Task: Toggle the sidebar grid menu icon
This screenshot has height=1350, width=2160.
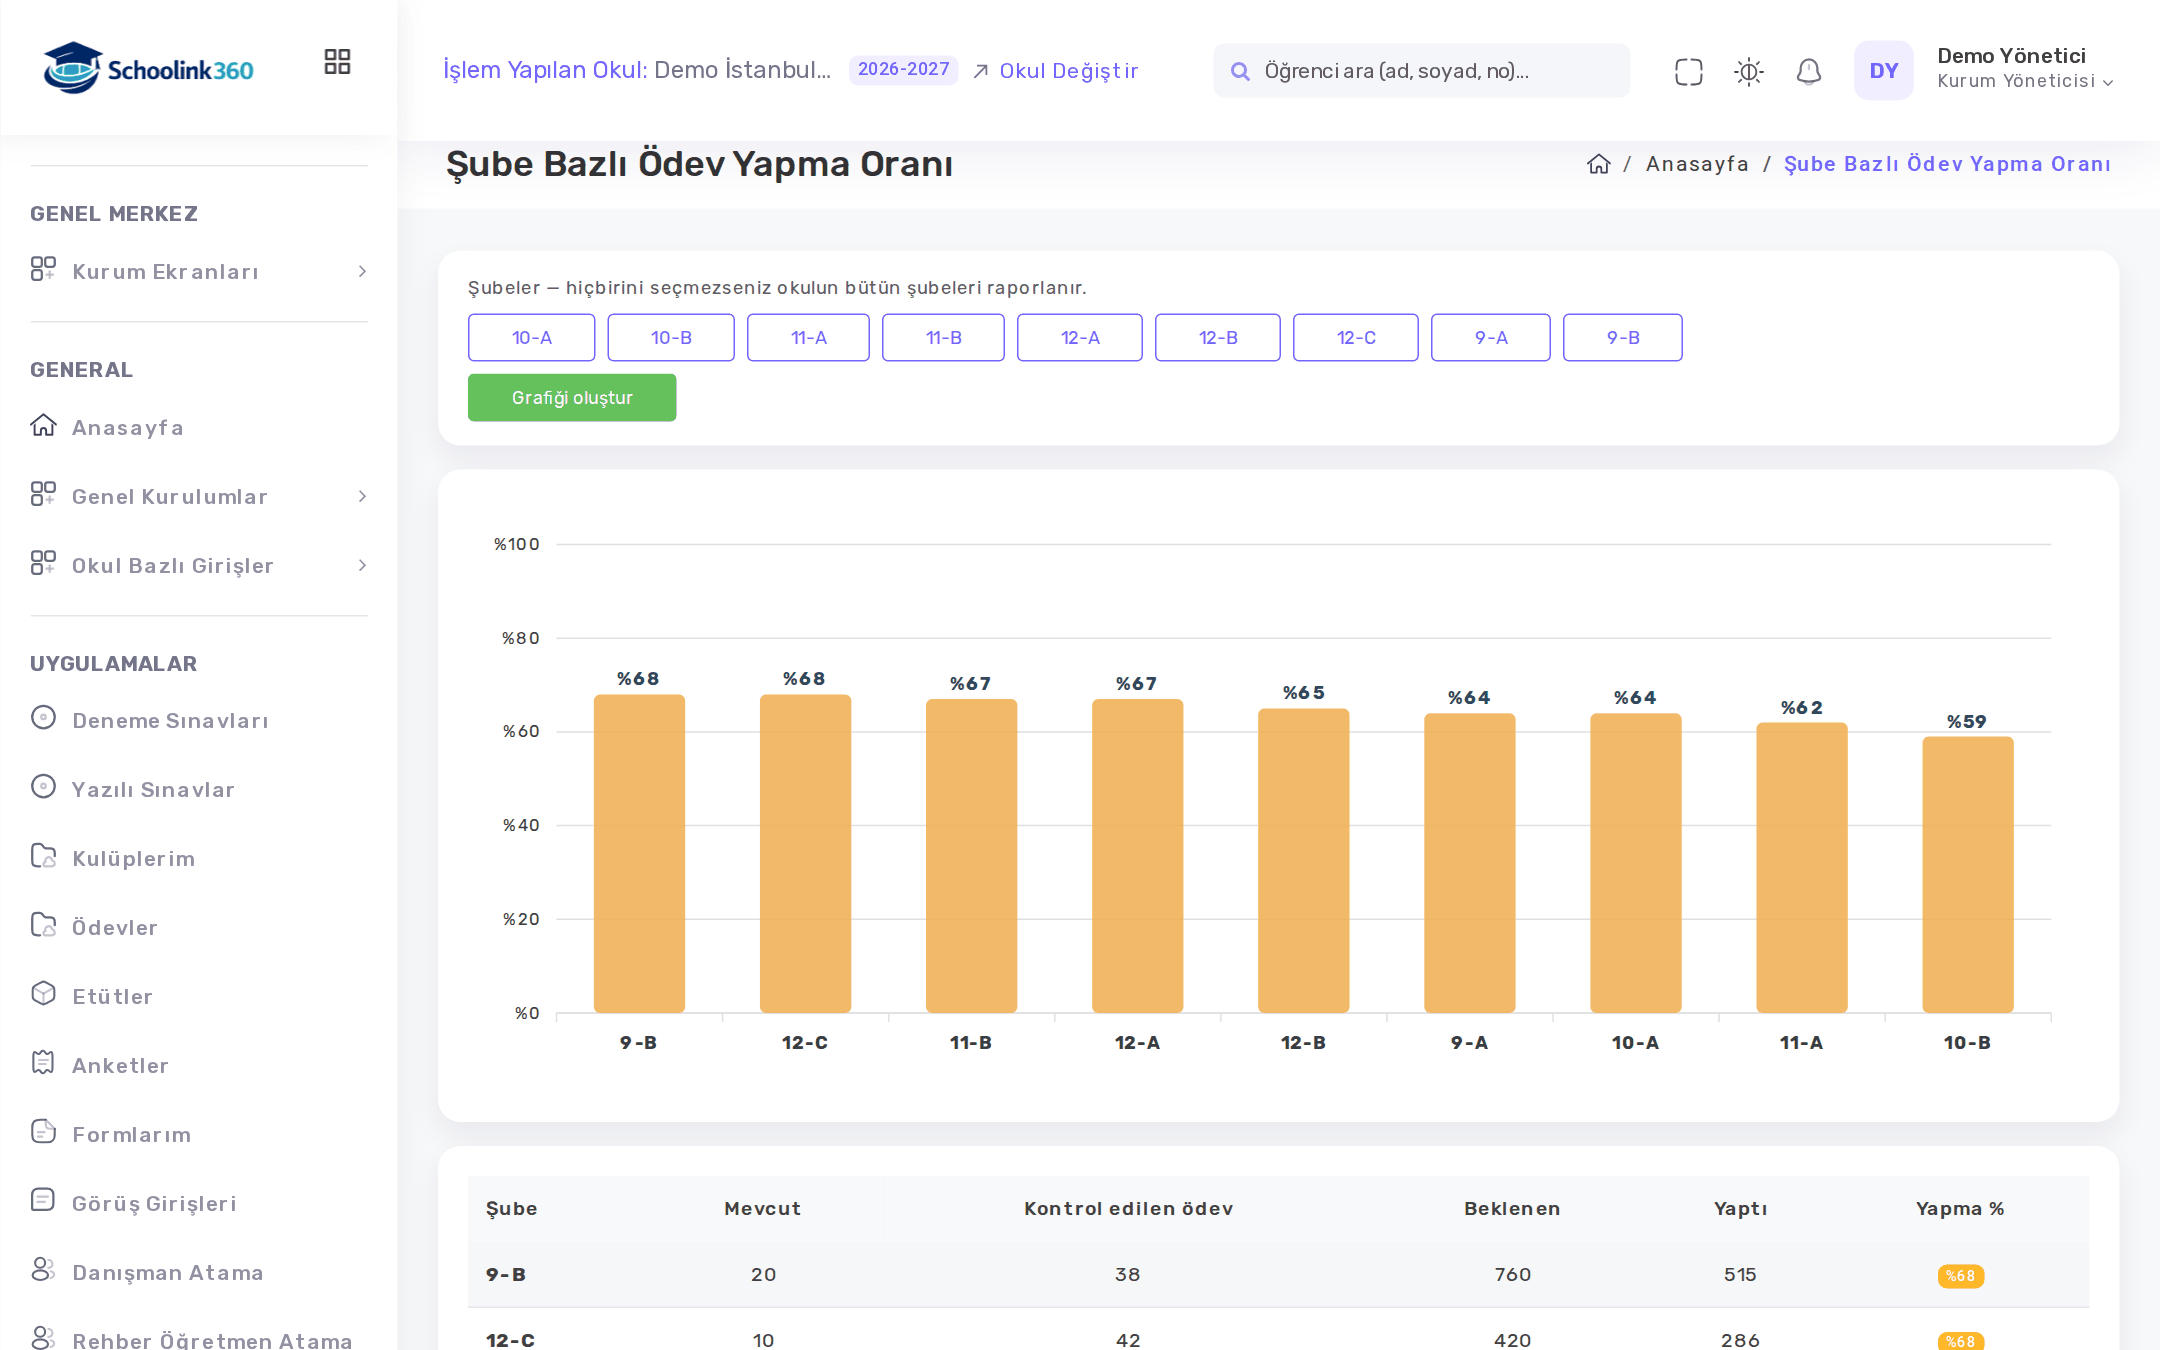Action: coord(337,62)
